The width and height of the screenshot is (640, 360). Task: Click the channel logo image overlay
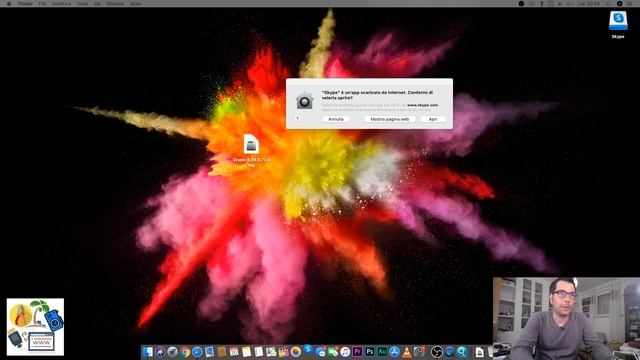[x=35, y=327]
